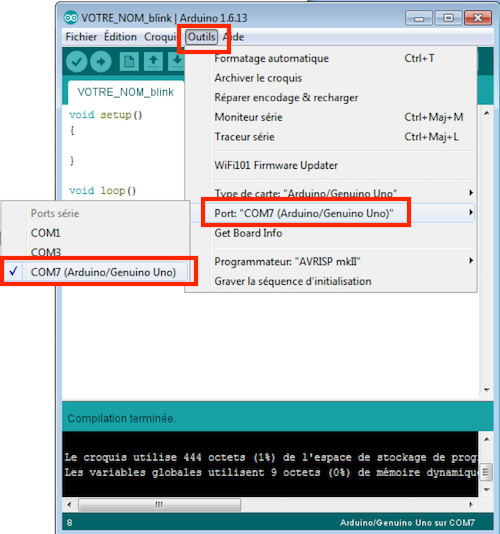Click editor scrollbar down arrow
Screen dimensions: 500x534
tap(486, 390)
